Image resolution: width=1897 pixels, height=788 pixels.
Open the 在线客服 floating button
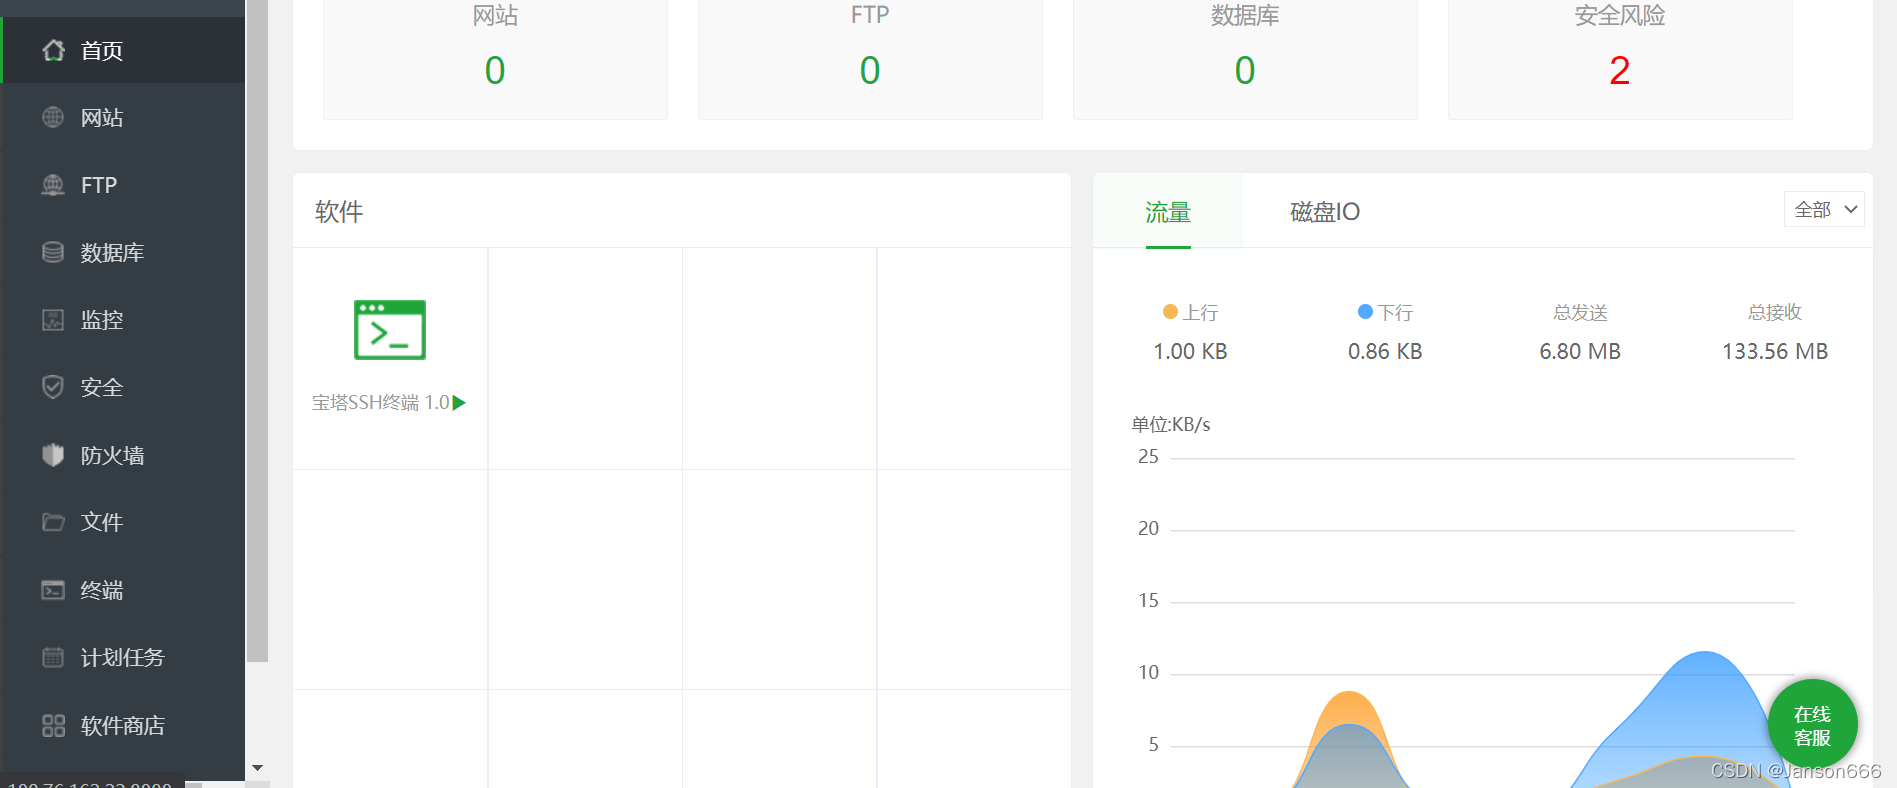tap(1812, 725)
